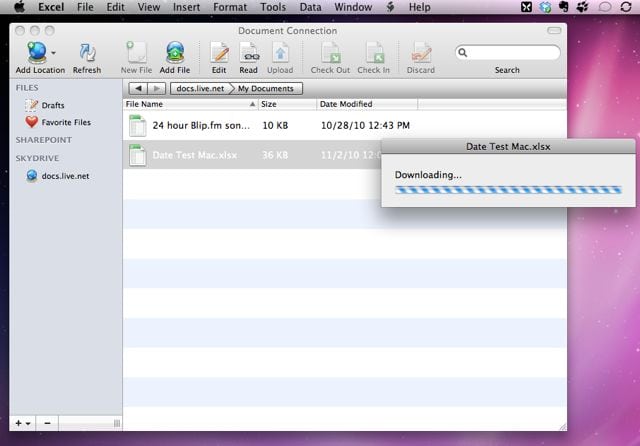Select docs.live.net breadcrumb segment
This screenshot has height=446, width=640.
[x=200, y=89]
